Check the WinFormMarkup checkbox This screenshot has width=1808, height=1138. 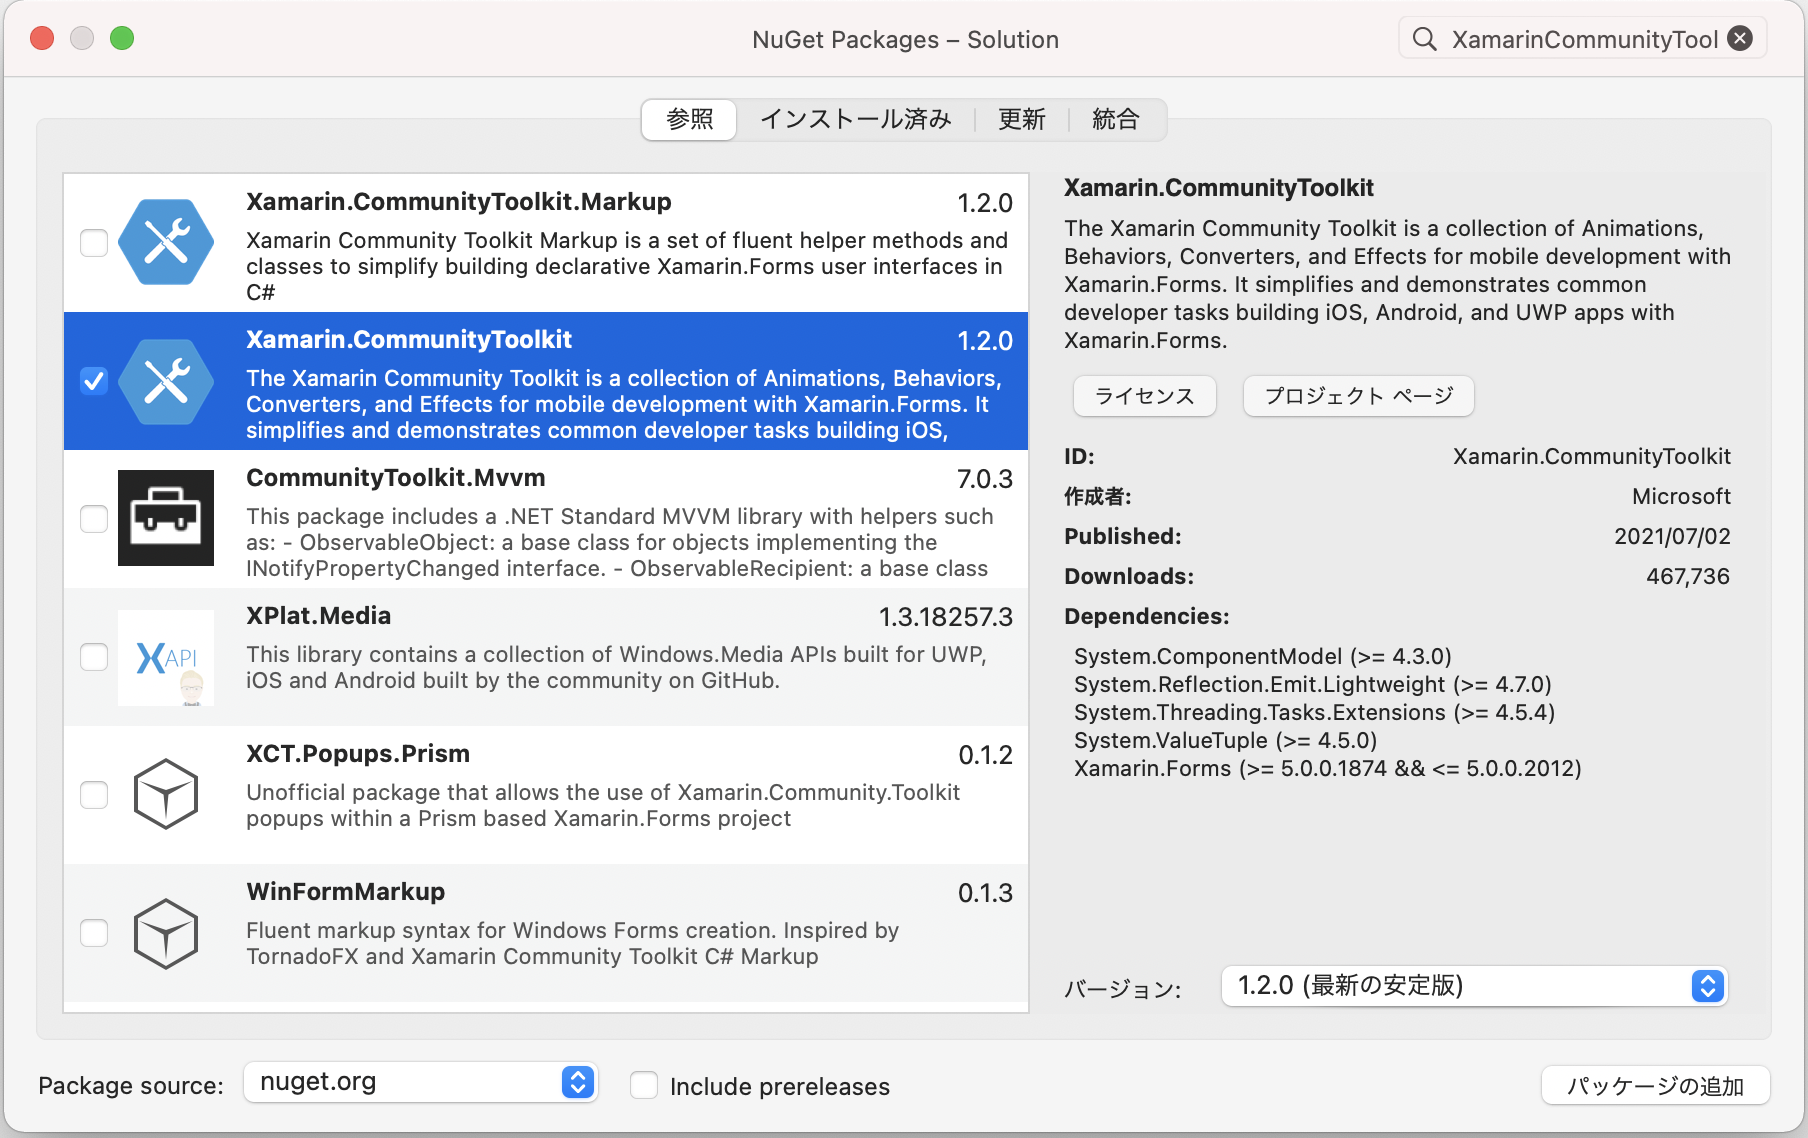pos(94,933)
